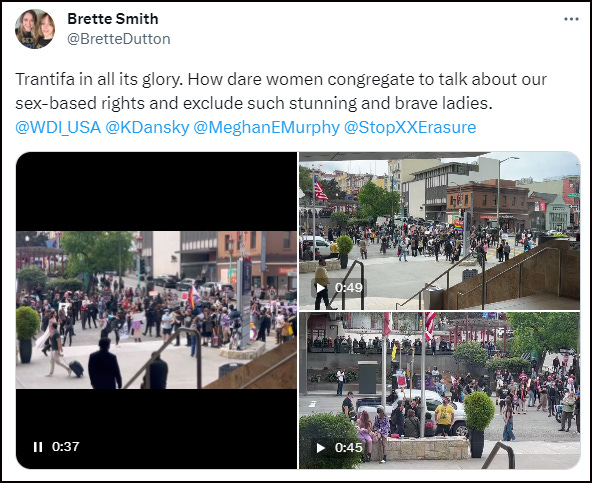Click the Brette Smith display name
The height and width of the screenshot is (483, 592).
pos(113,19)
